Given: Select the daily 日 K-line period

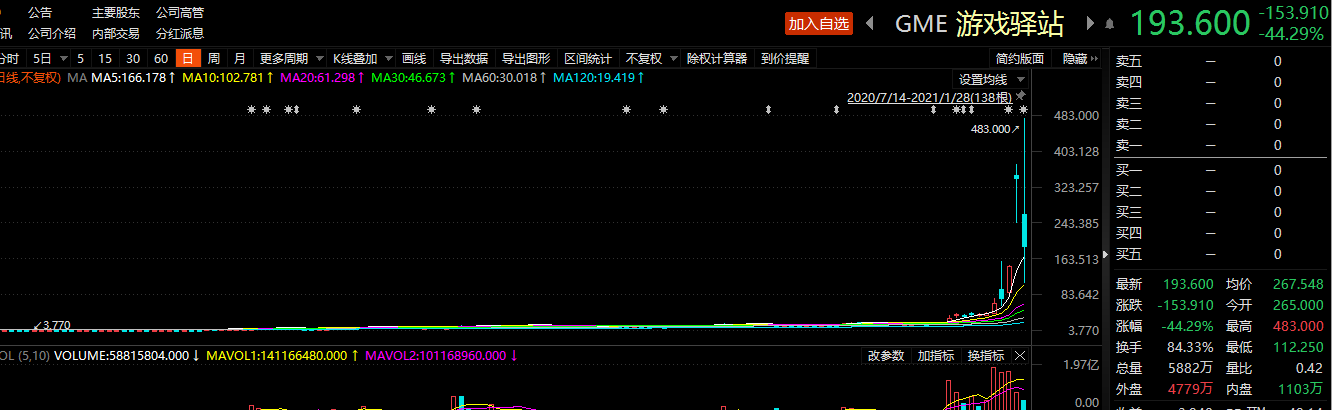Looking at the screenshot, I should [187, 58].
